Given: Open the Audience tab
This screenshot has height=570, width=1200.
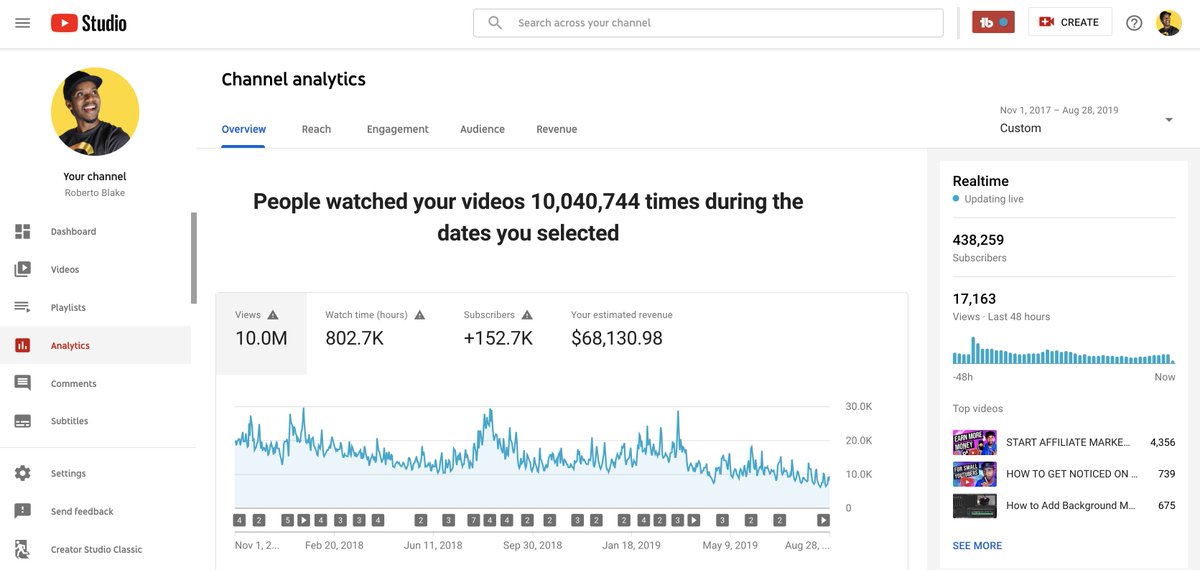Looking at the screenshot, I should (x=482, y=129).
